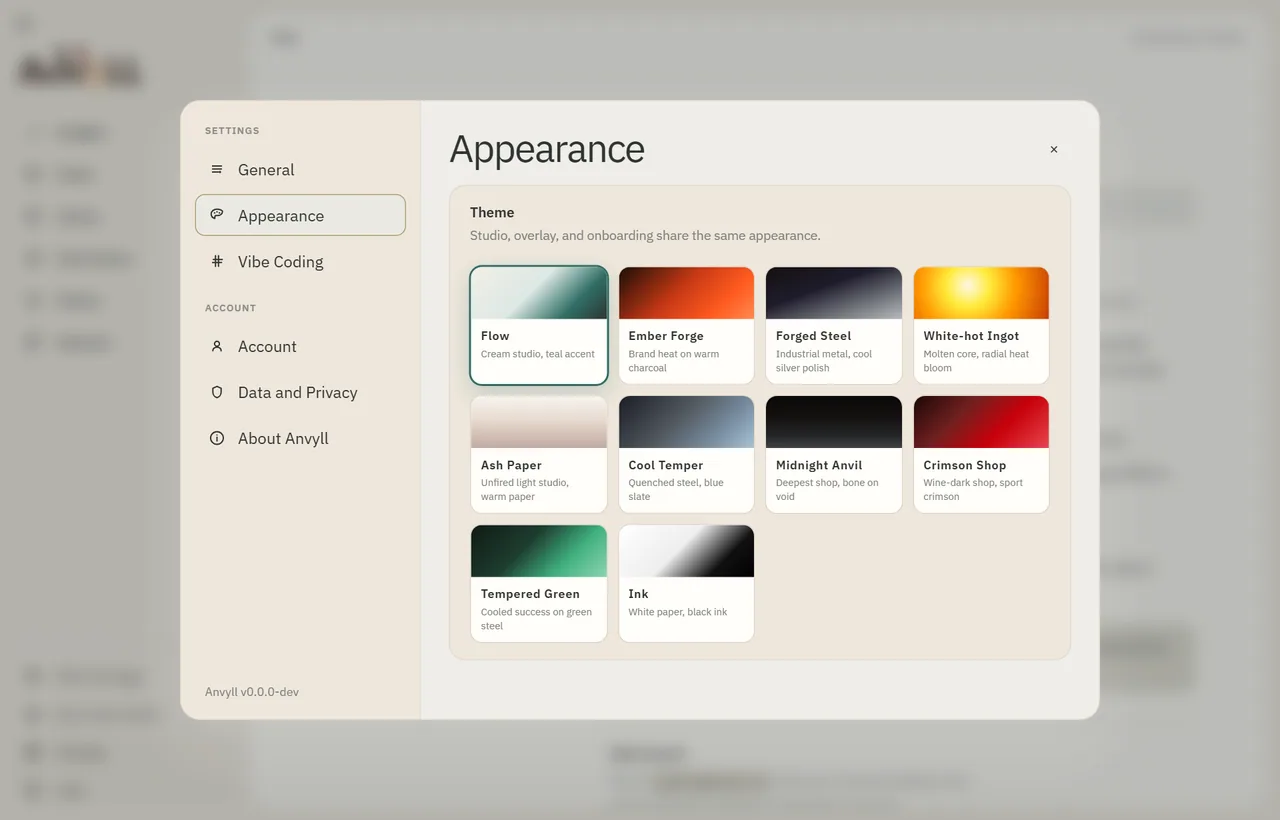Click the Appearance palette icon
The image size is (1280, 820).
pyautogui.click(x=217, y=215)
